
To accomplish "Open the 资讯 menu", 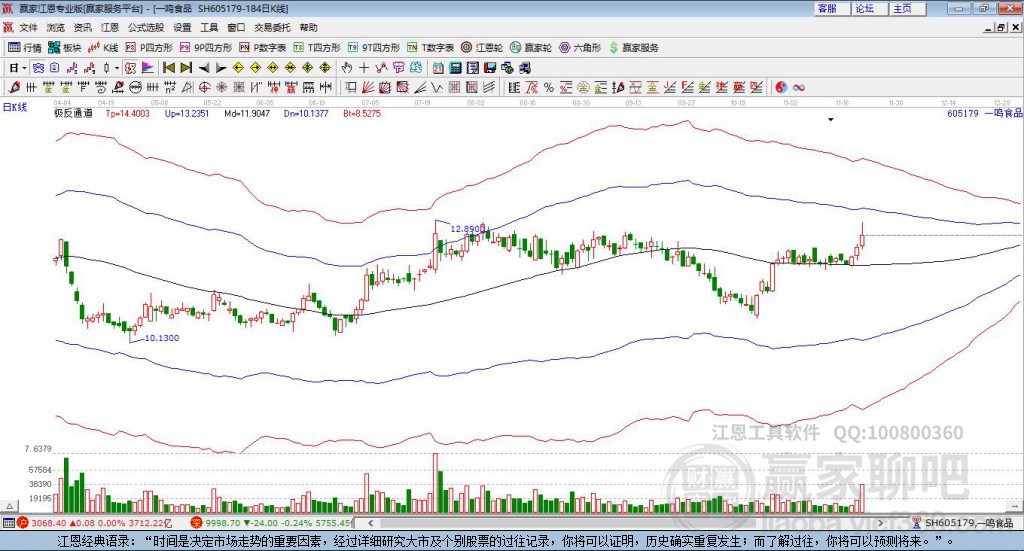I will coord(82,27).
